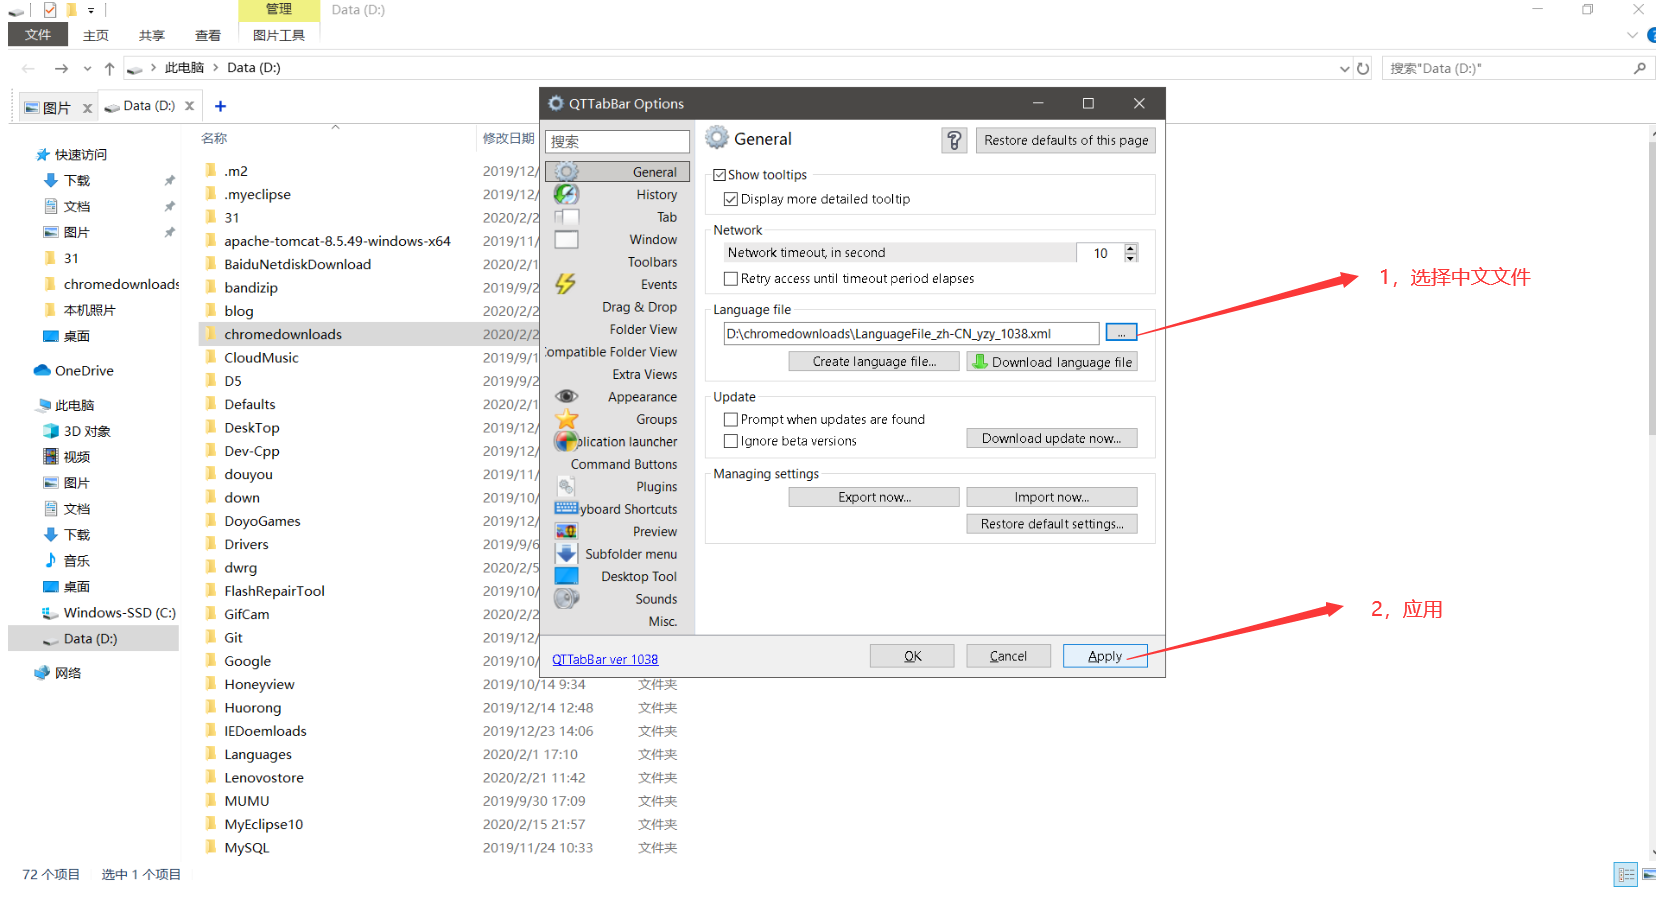
Task: Click the OK button
Action: [912, 656]
